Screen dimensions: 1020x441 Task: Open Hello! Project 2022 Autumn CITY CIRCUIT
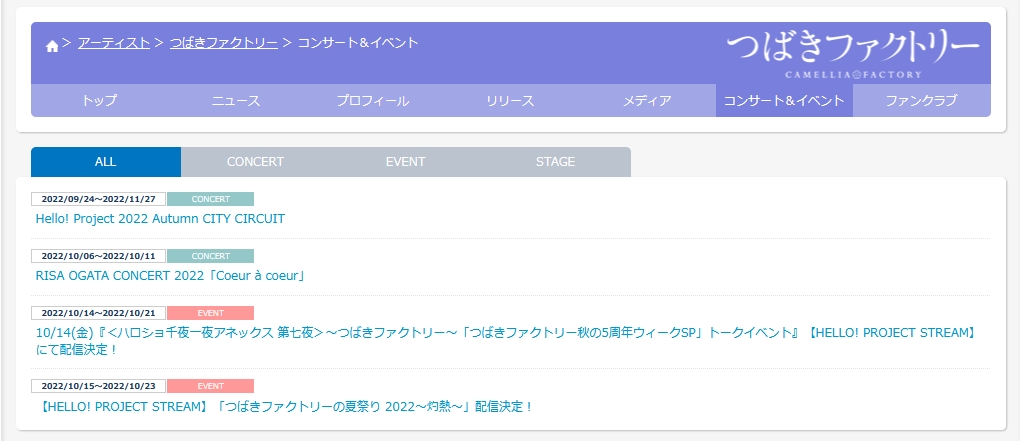(x=160, y=219)
